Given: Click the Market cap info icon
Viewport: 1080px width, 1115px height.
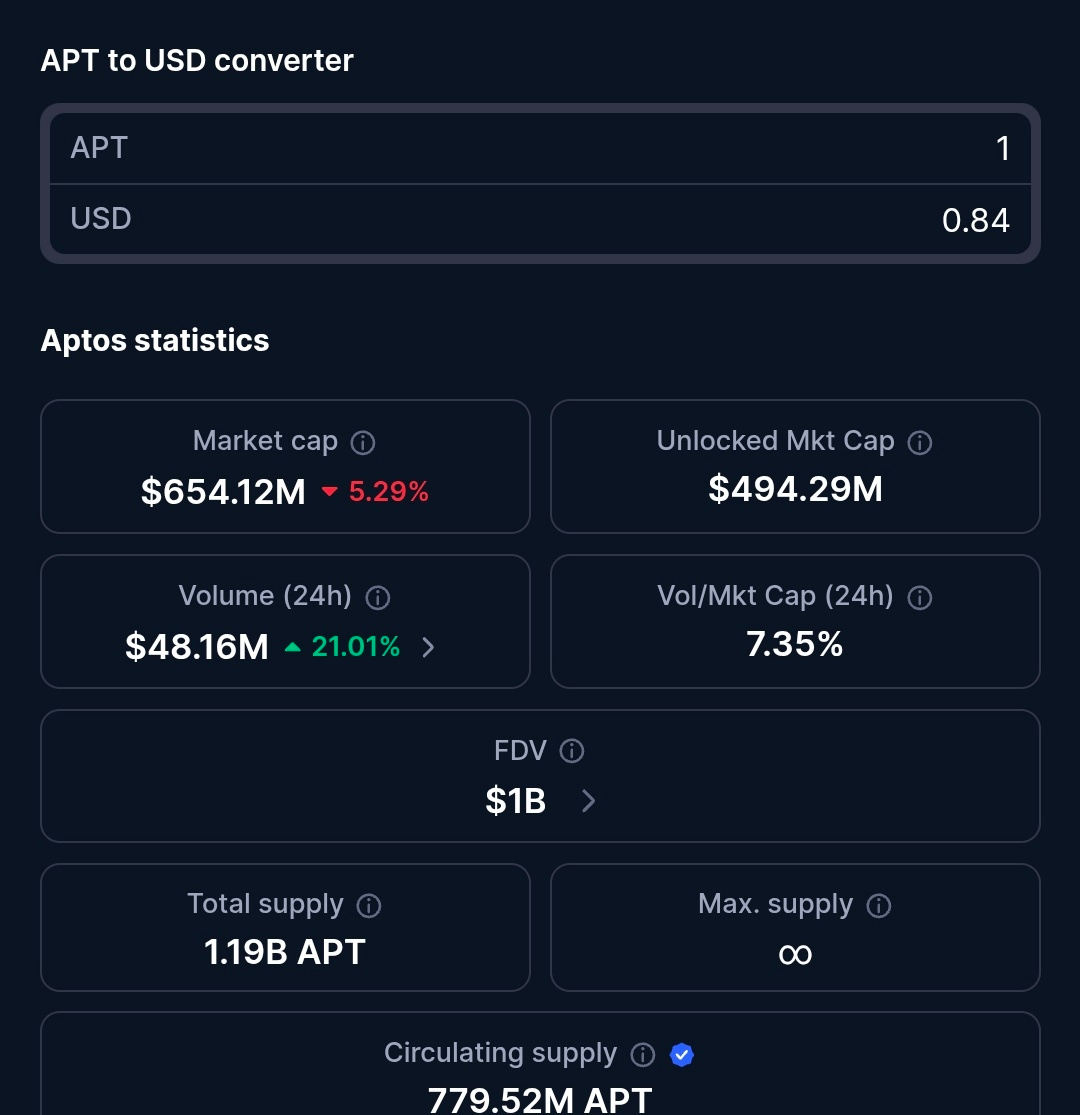Looking at the screenshot, I should [364, 442].
